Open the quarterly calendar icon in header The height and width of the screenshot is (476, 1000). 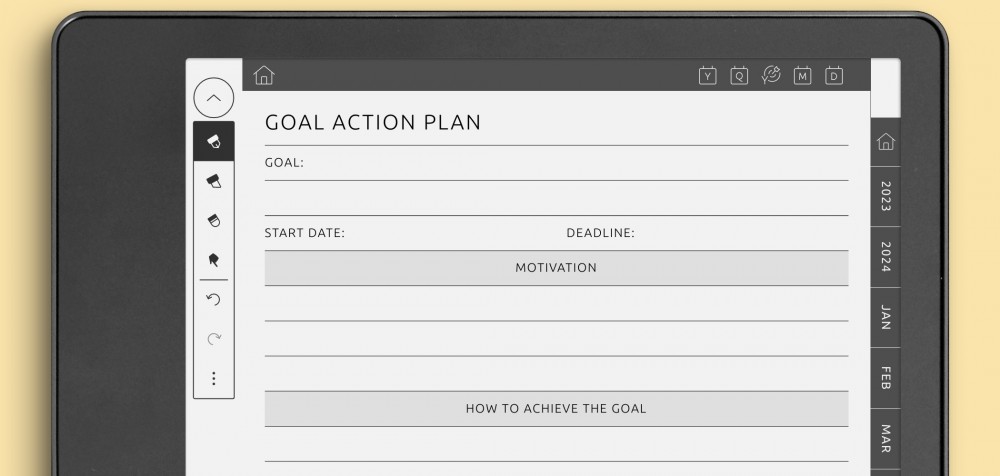[x=739, y=75]
